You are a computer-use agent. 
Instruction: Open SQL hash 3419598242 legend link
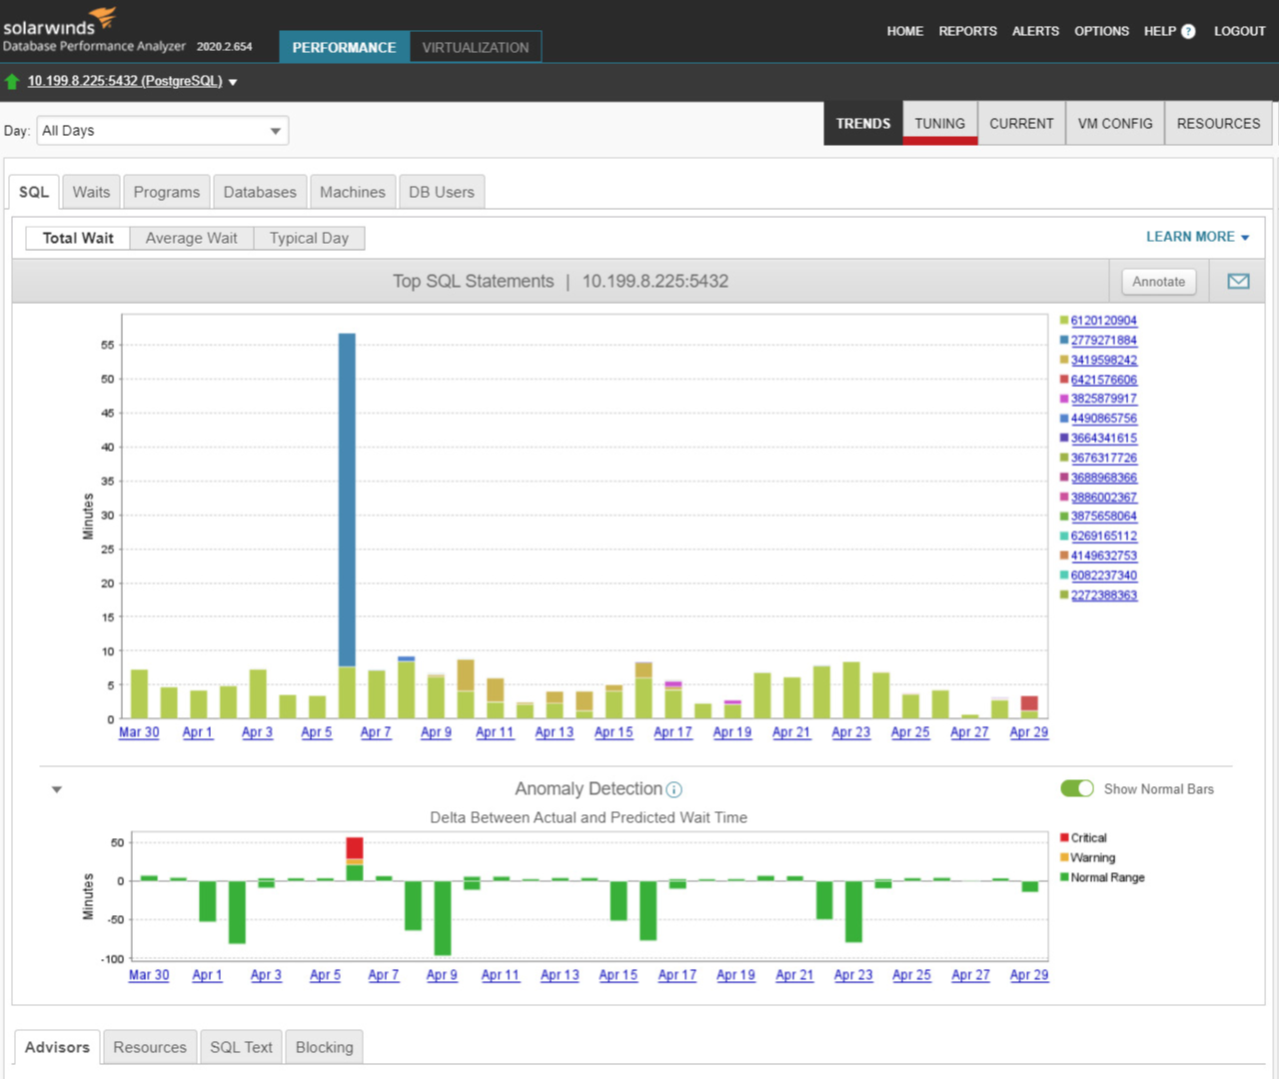pos(1104,360)
